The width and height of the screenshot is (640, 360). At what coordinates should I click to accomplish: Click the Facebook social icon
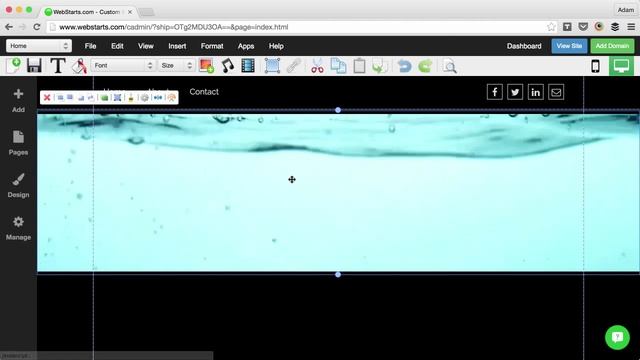pyautogui.click(x=494, y=92)
